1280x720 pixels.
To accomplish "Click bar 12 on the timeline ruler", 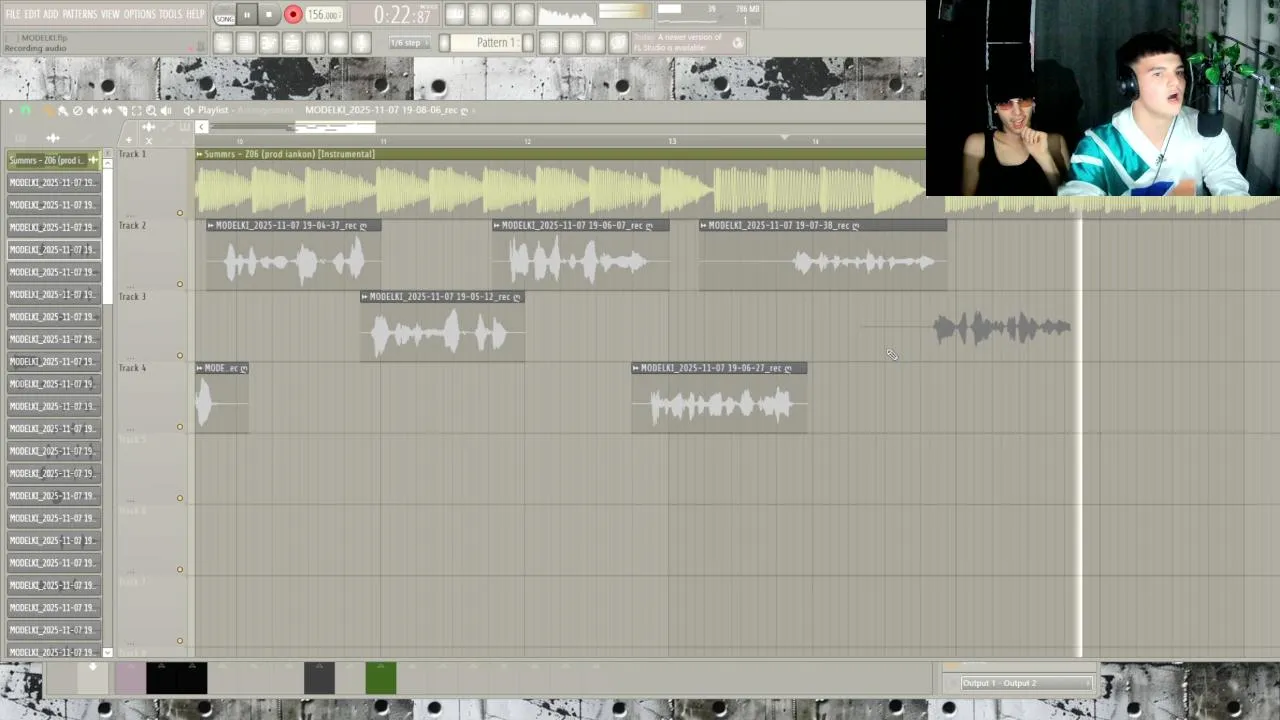I will coord(527,141).
